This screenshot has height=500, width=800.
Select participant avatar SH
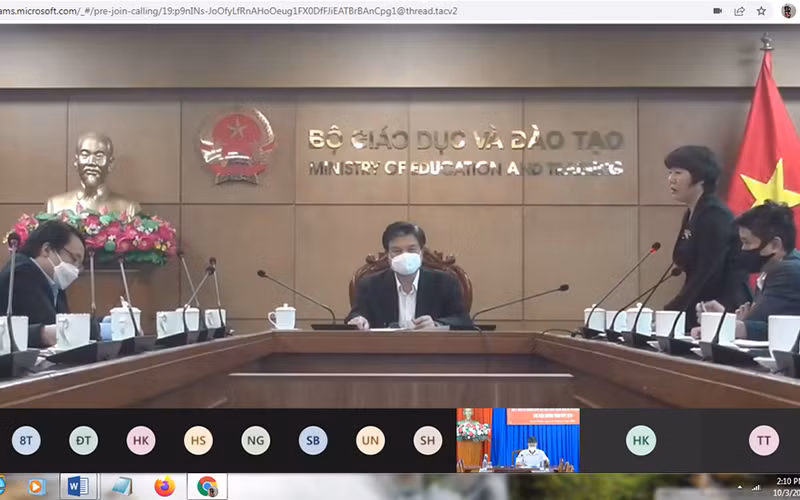[428, 440]
